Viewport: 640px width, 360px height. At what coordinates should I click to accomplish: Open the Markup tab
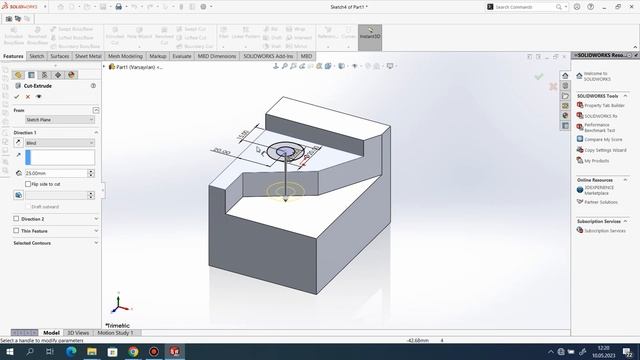point(158,56)
